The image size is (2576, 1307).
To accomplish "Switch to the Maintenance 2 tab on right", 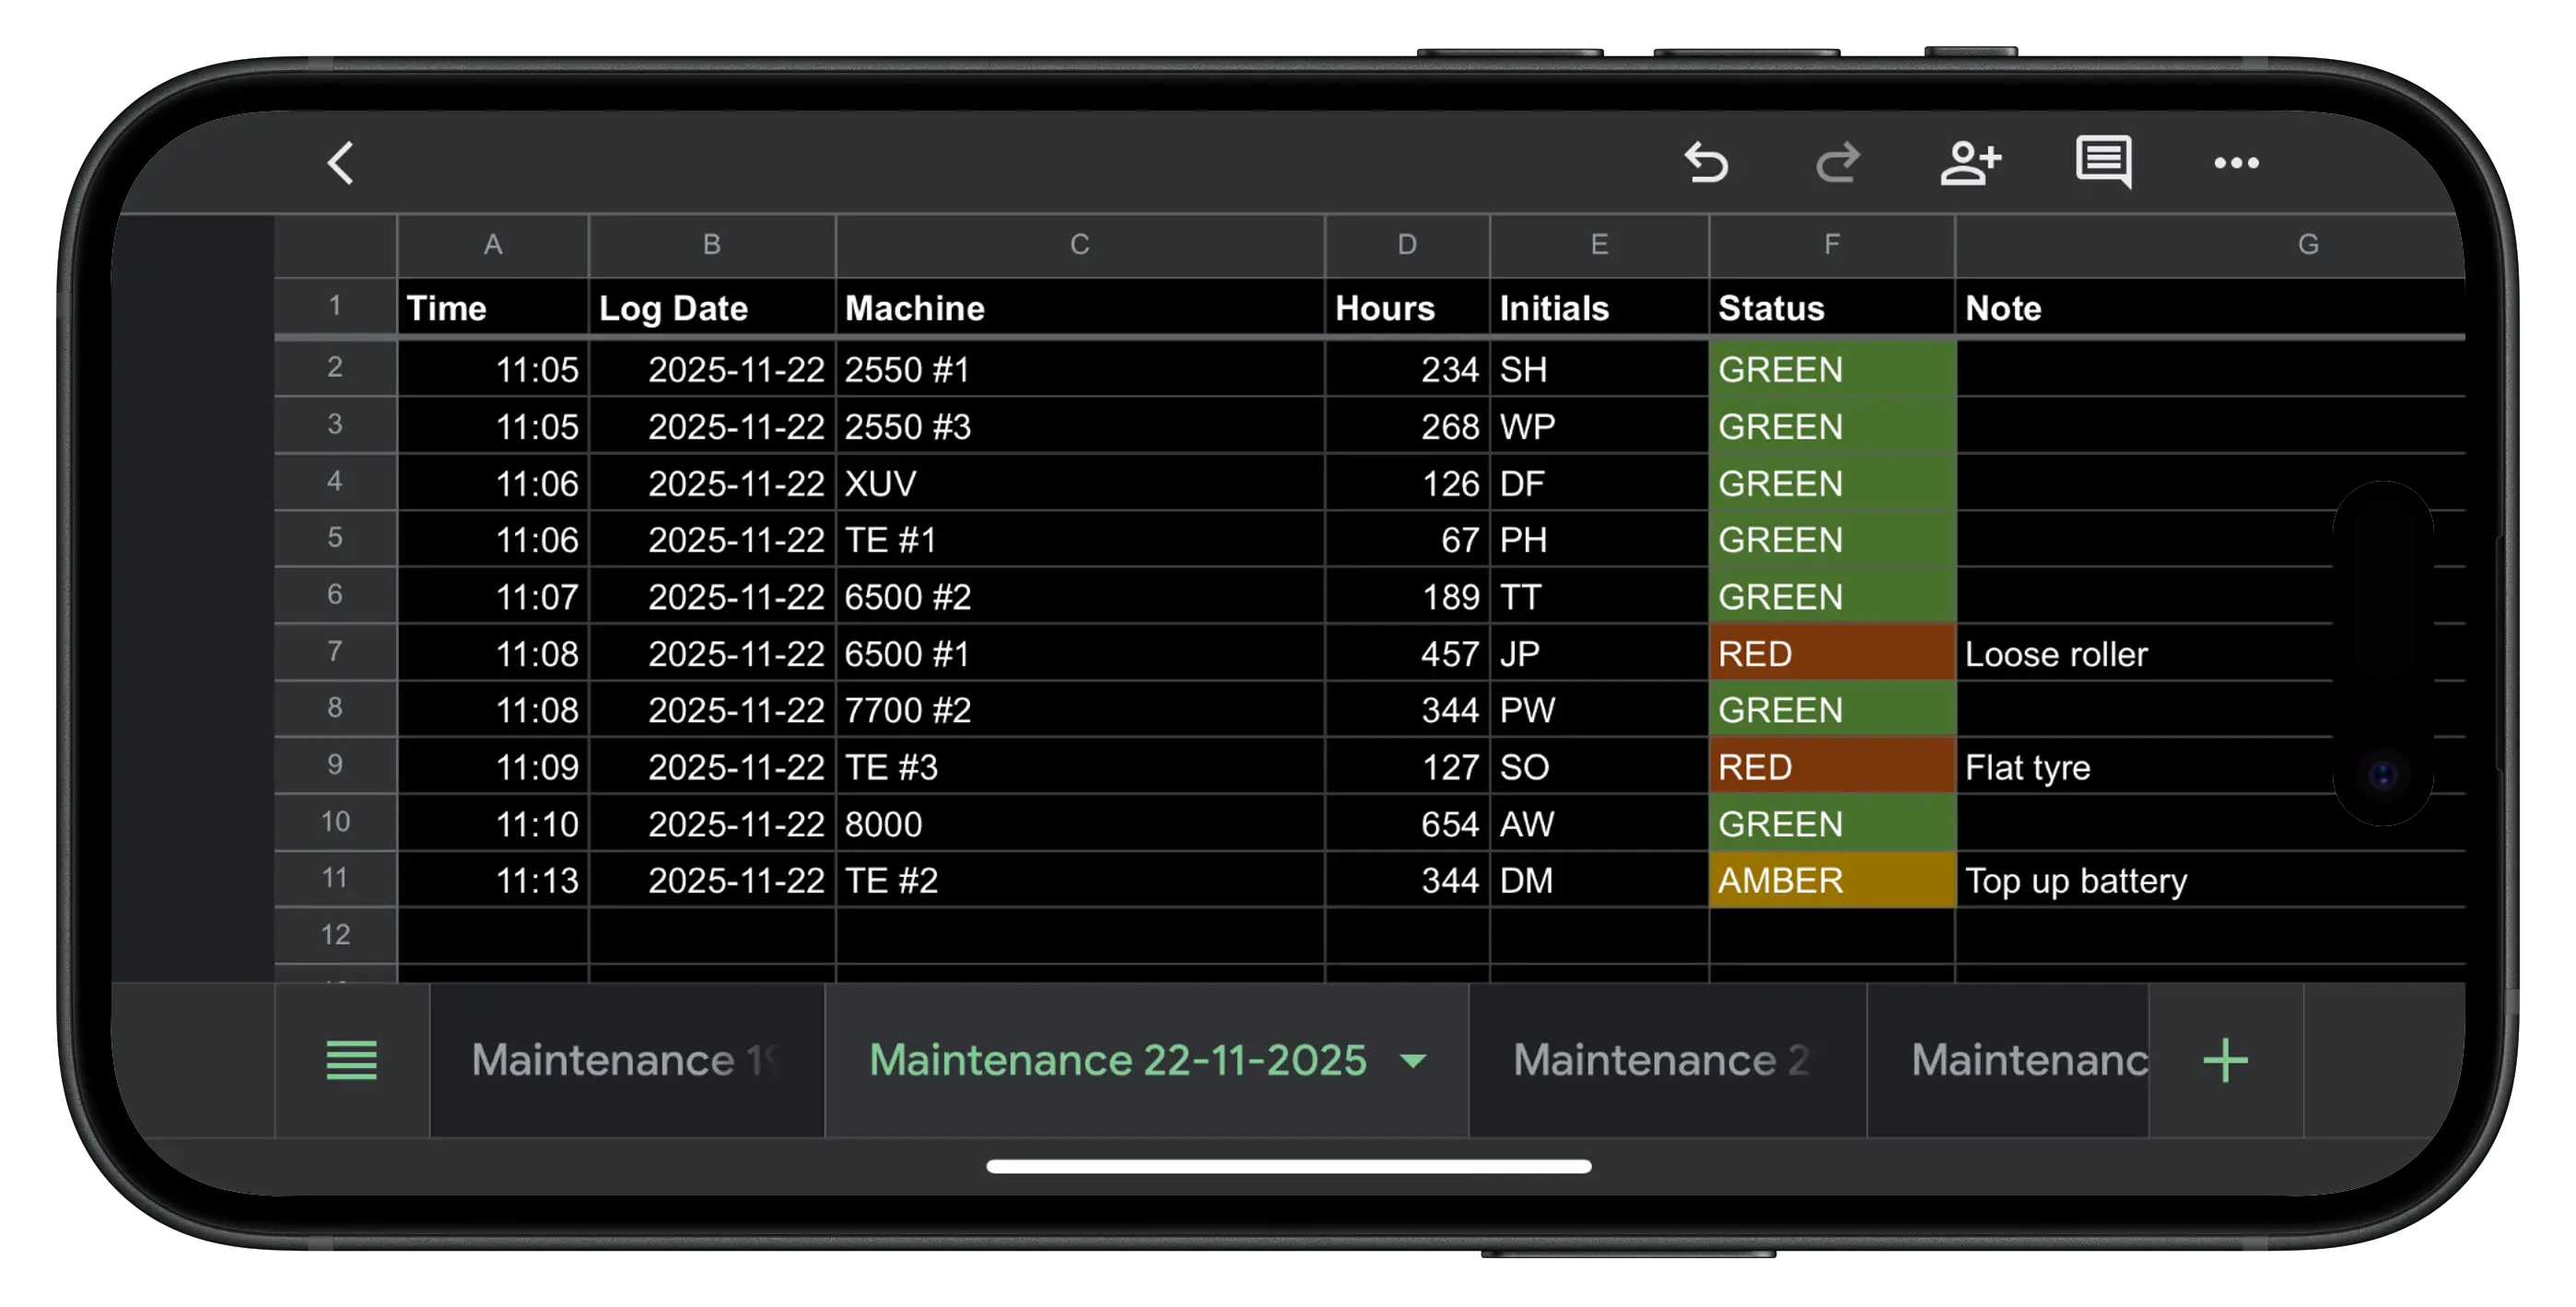I will click(1665, 1060).
